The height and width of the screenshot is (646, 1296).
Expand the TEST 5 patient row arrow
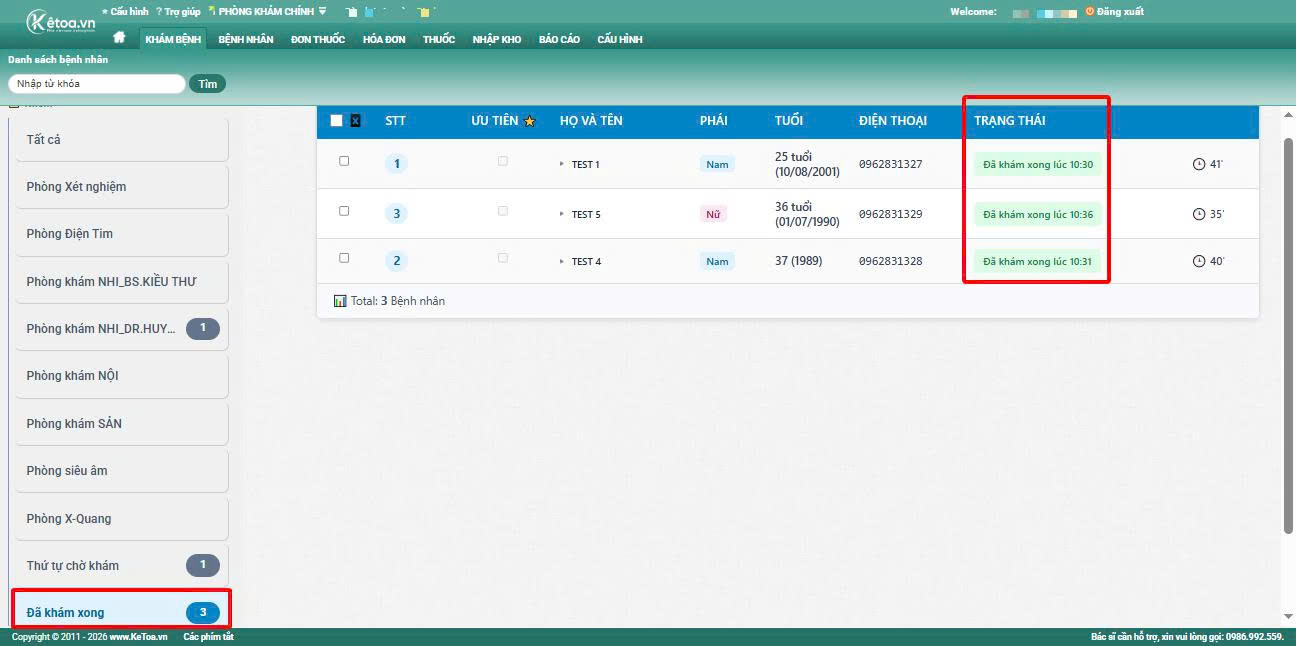(x=562, y=214)
